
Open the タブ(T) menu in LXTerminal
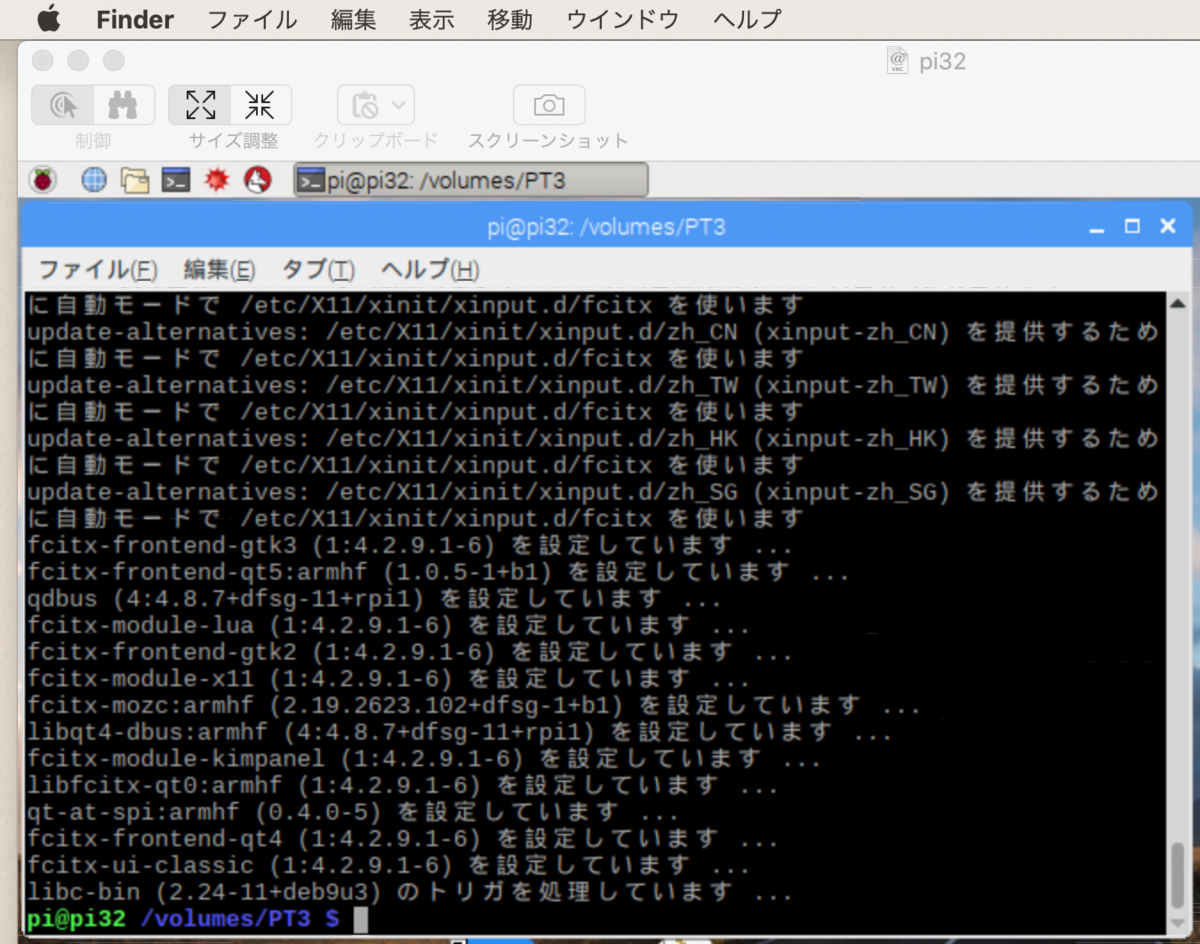coord(317,269)
